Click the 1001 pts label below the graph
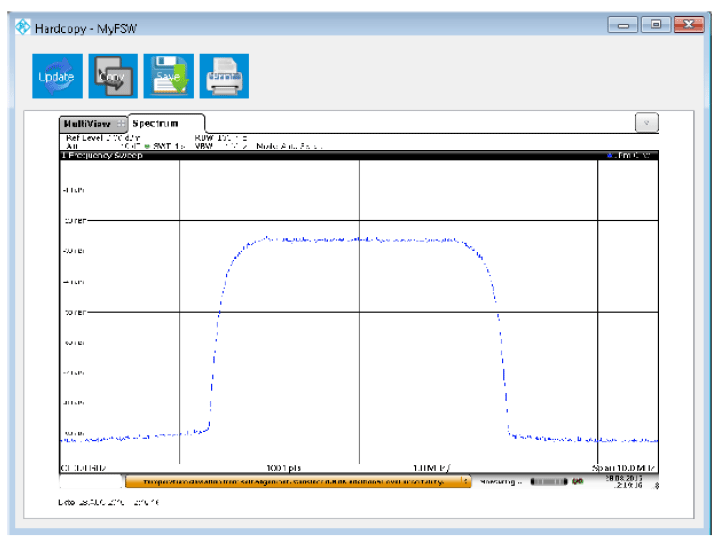The width and height of the screenshot is (719, 542). point(284,467)
